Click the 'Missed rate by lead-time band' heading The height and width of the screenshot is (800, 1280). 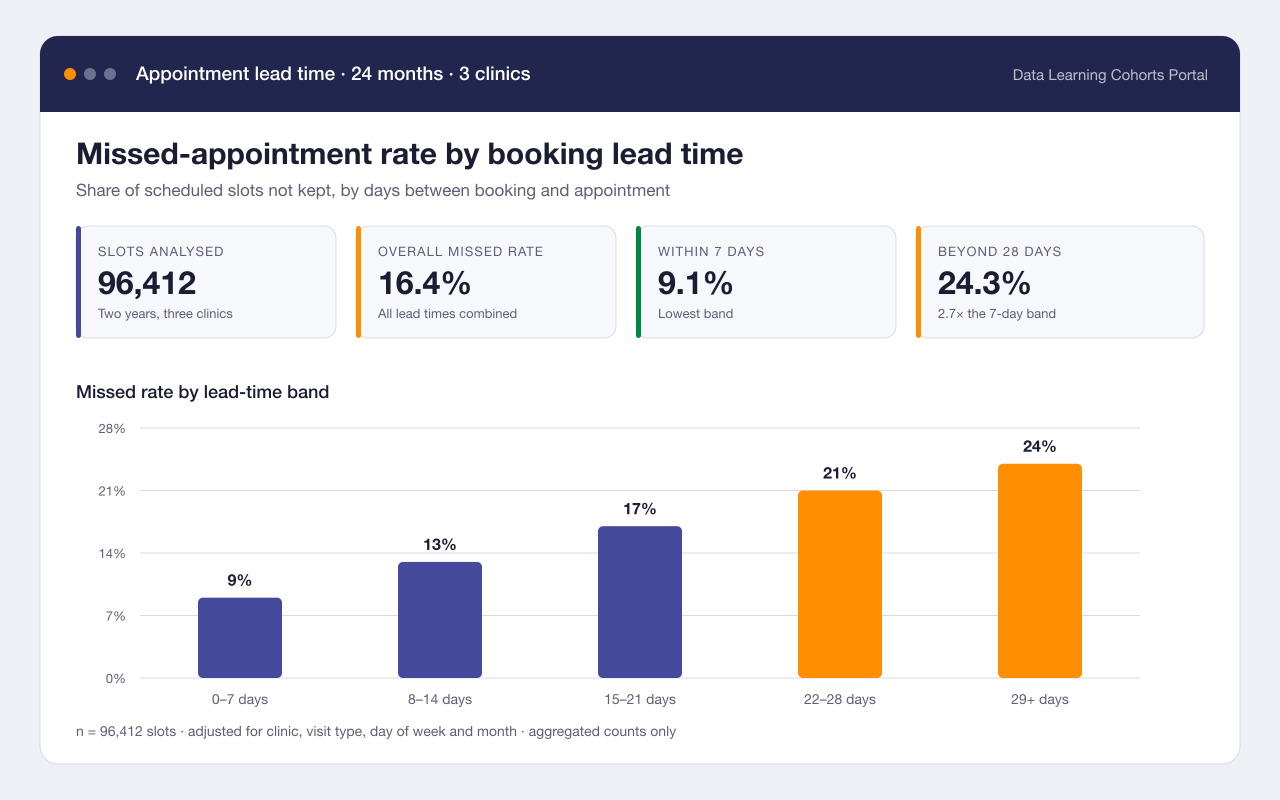[x=203, y=392]
